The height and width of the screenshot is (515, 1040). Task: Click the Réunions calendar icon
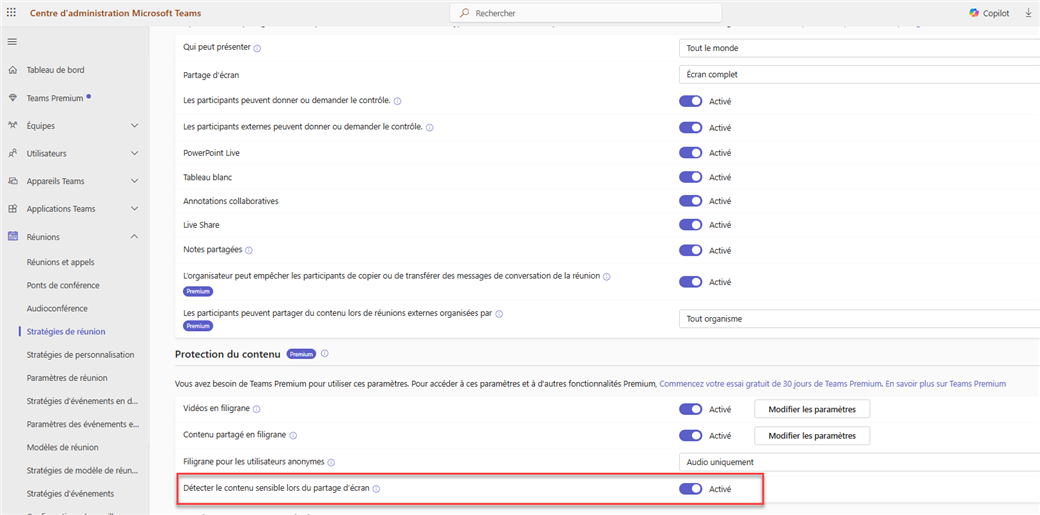(x=13, y=236)
